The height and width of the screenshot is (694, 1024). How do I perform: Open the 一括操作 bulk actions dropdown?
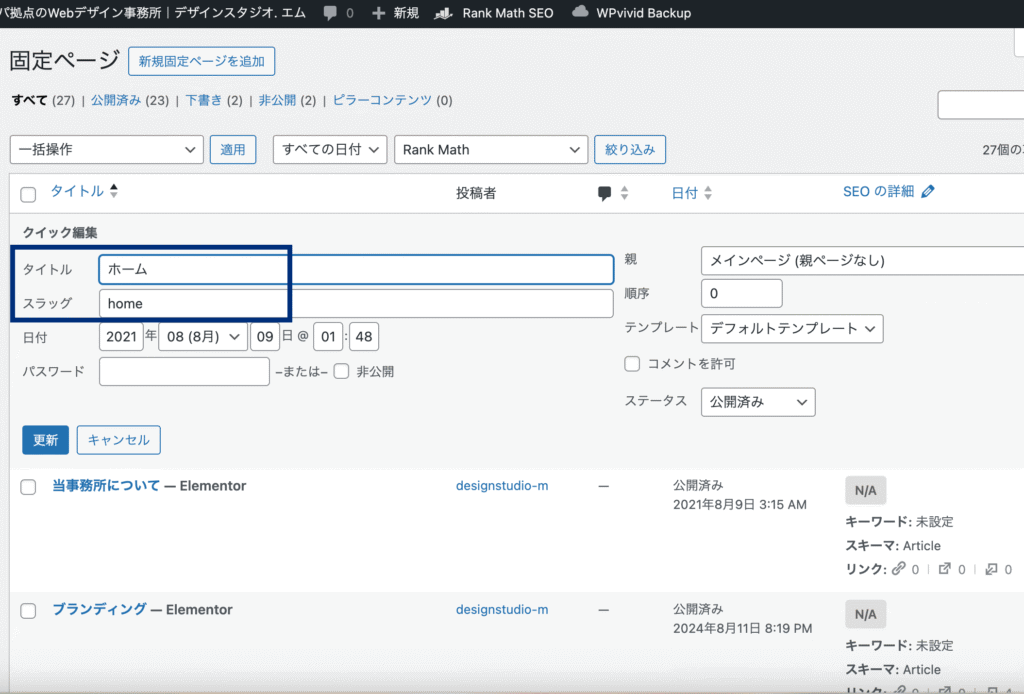tap(107, 150)
